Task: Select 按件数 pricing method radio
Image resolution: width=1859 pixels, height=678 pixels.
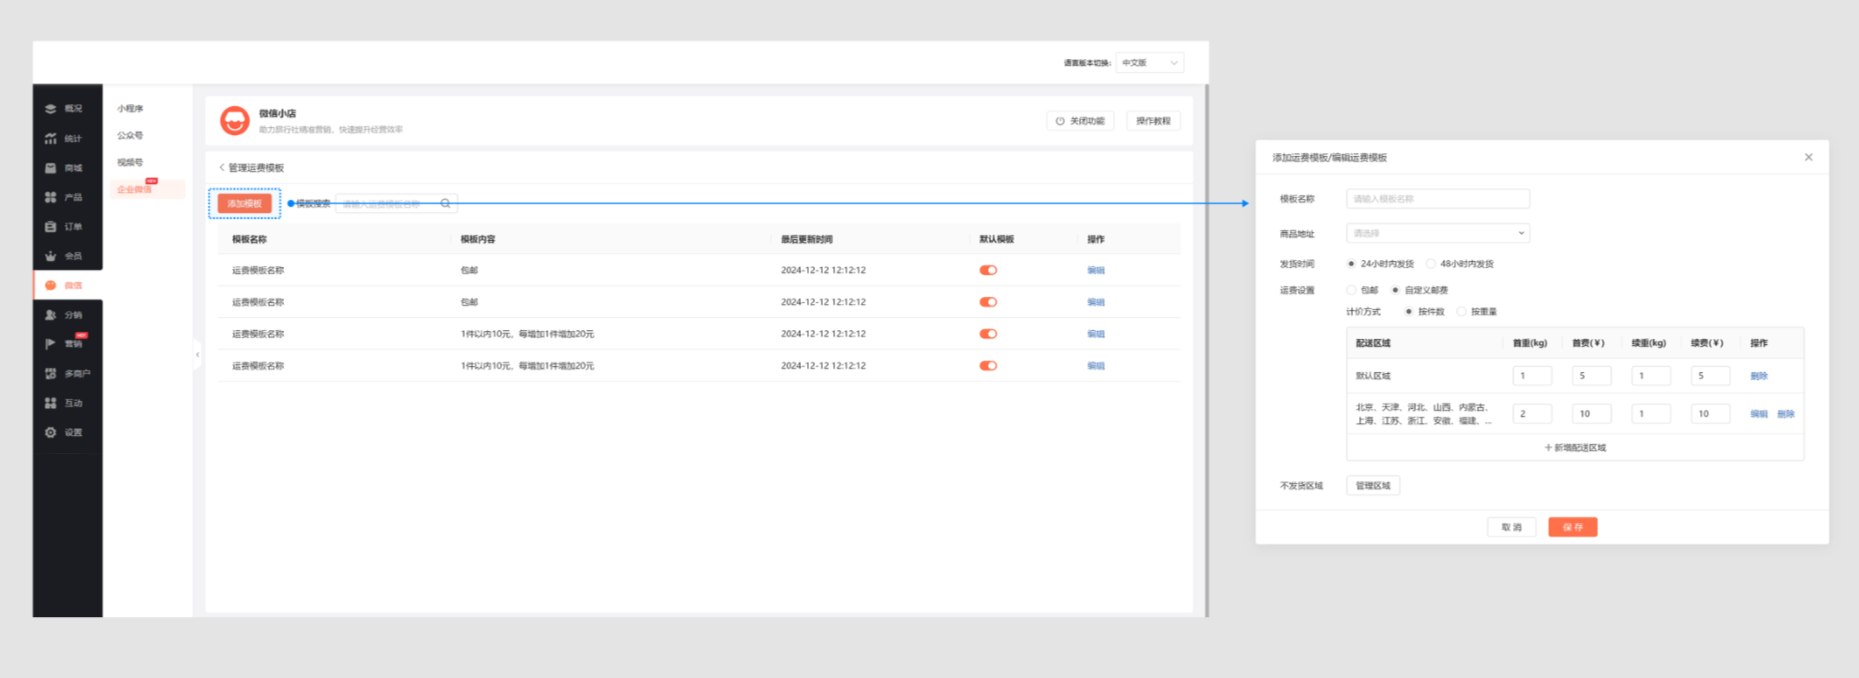Action: [1409, 312]
